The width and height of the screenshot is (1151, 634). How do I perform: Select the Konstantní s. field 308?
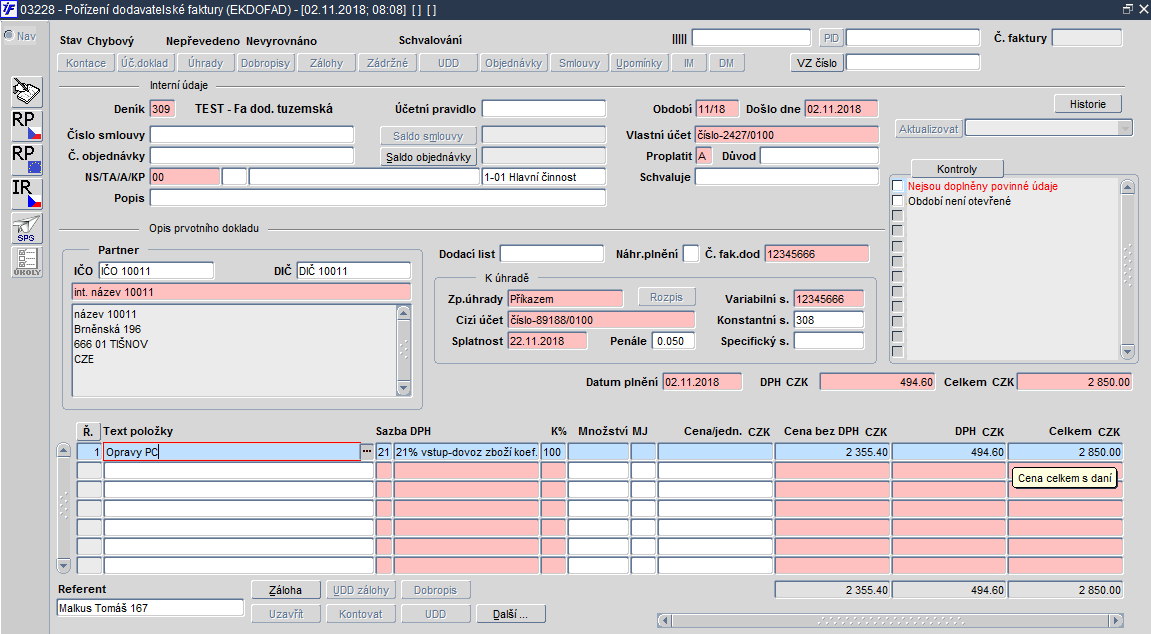click(829, 320)
